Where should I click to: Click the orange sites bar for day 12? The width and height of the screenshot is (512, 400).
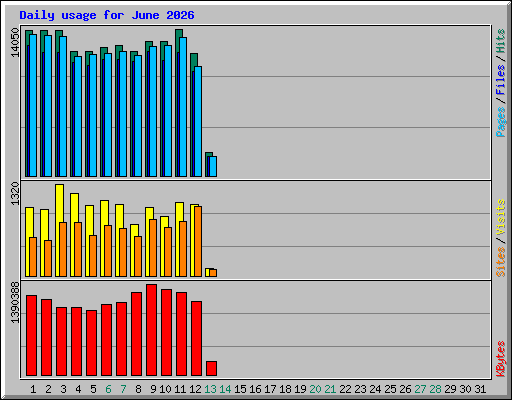coord(198,241)
